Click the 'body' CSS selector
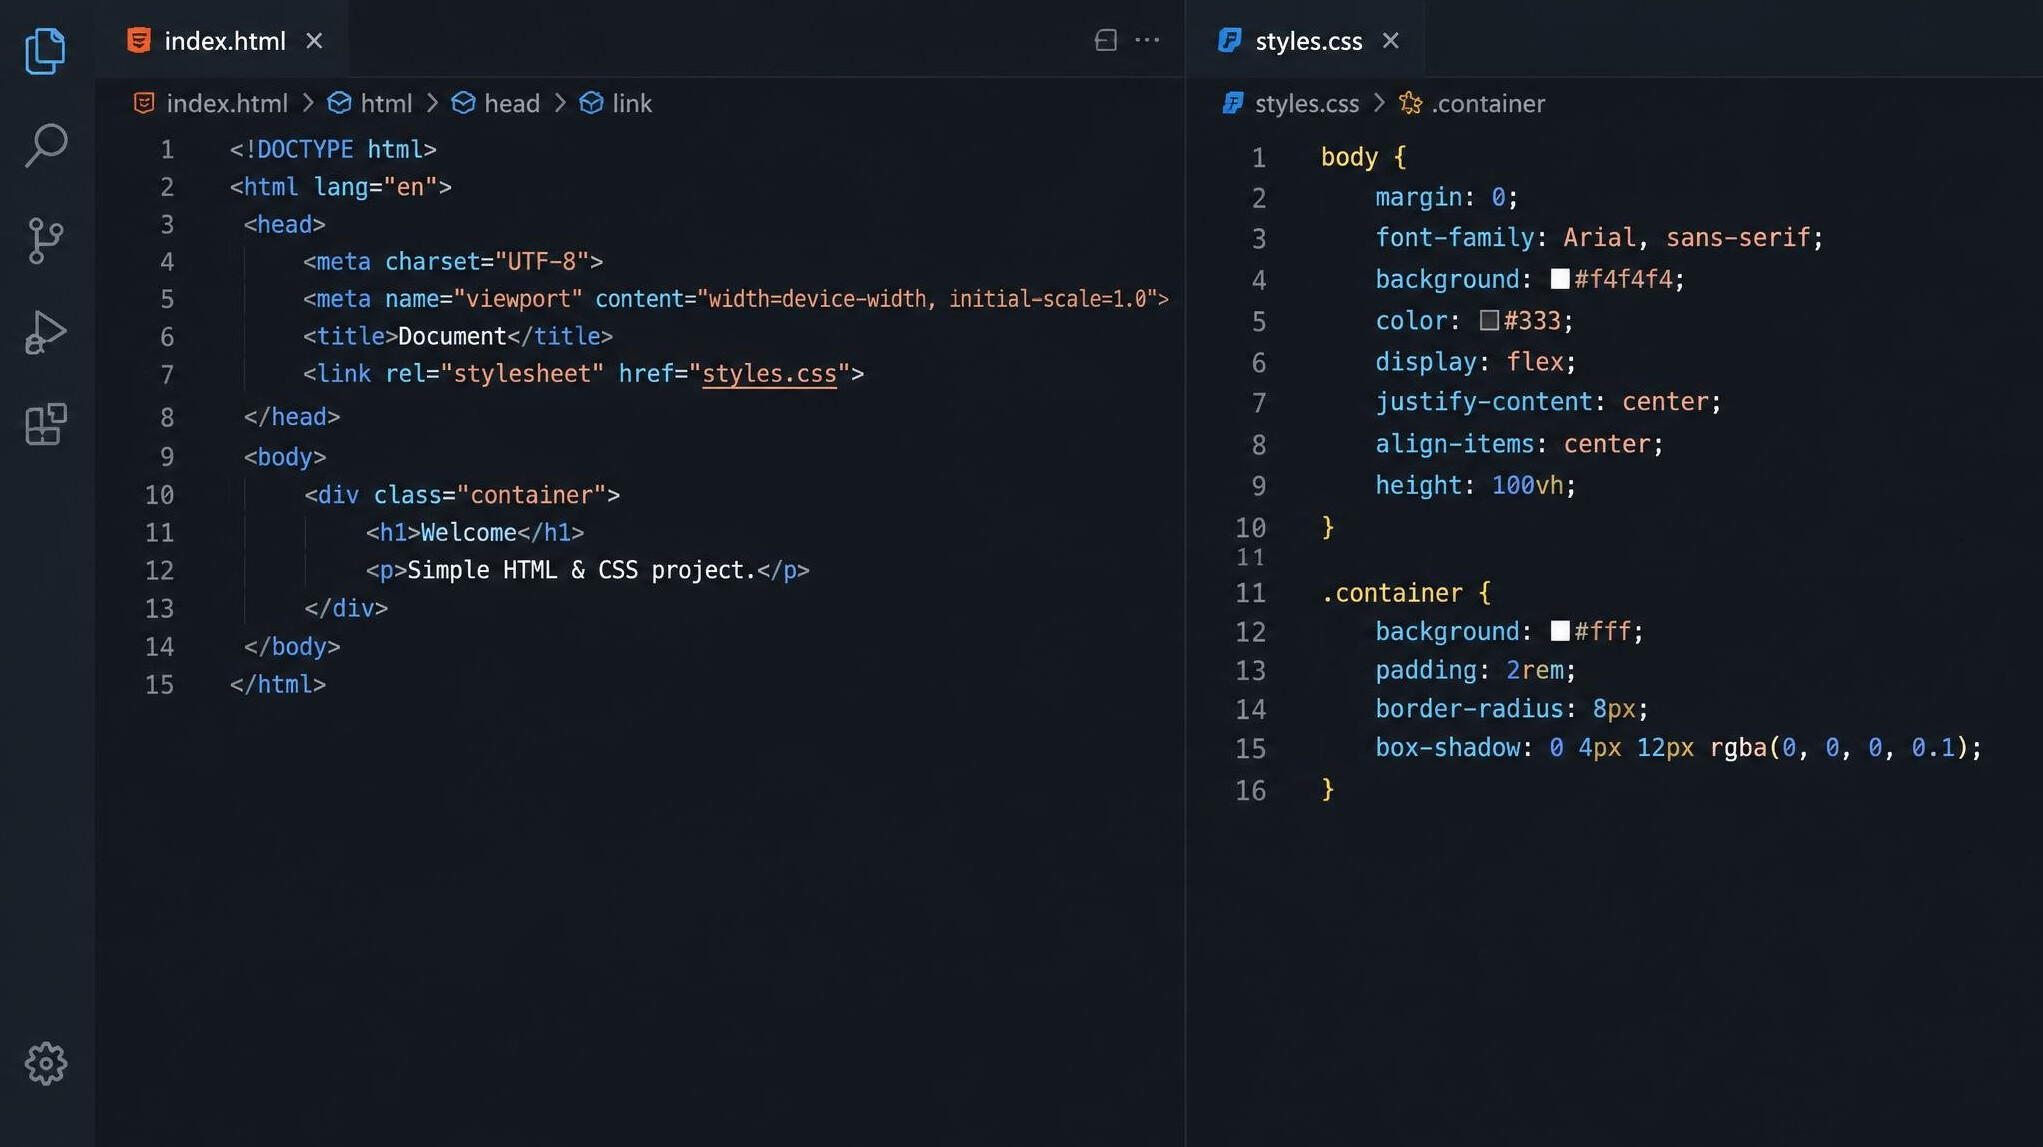 (x=1349, y=157)
